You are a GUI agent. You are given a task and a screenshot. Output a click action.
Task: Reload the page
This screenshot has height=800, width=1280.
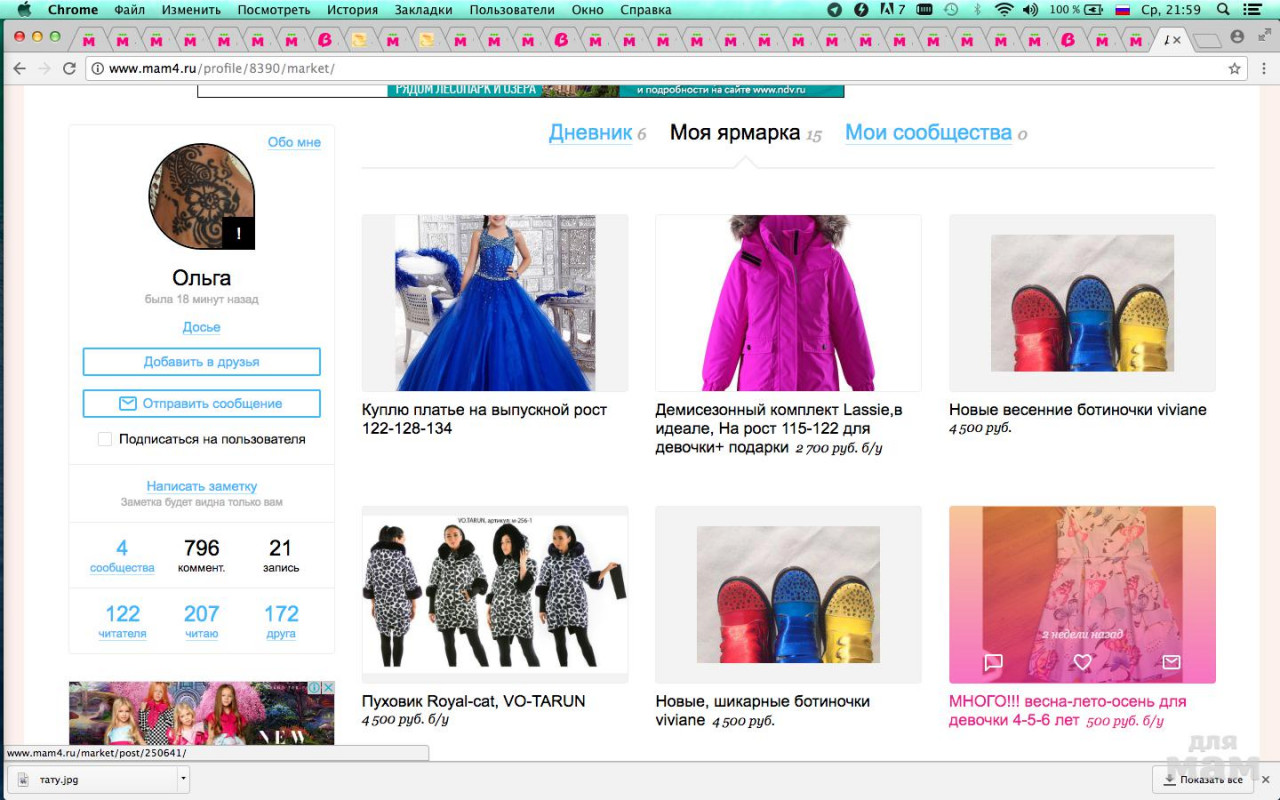click(x=69, y=69)
